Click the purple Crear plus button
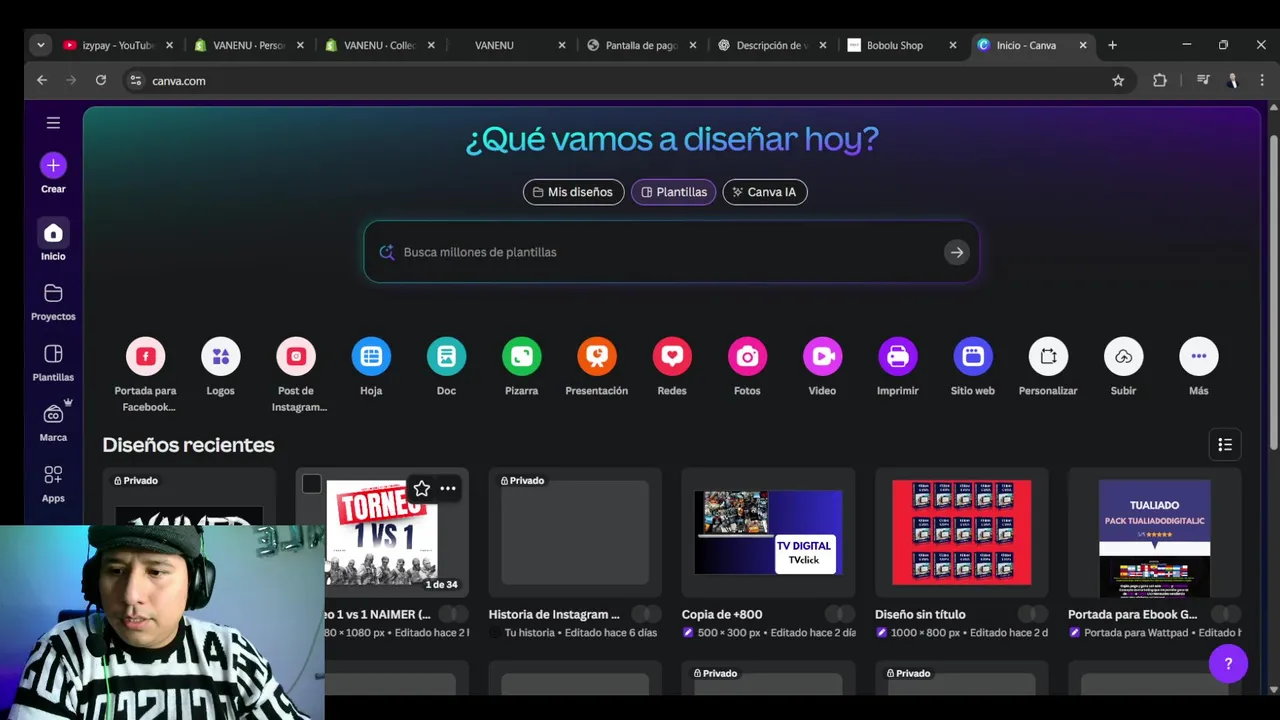The width and height of the screenshot is (1280, 720). [53, 165]
